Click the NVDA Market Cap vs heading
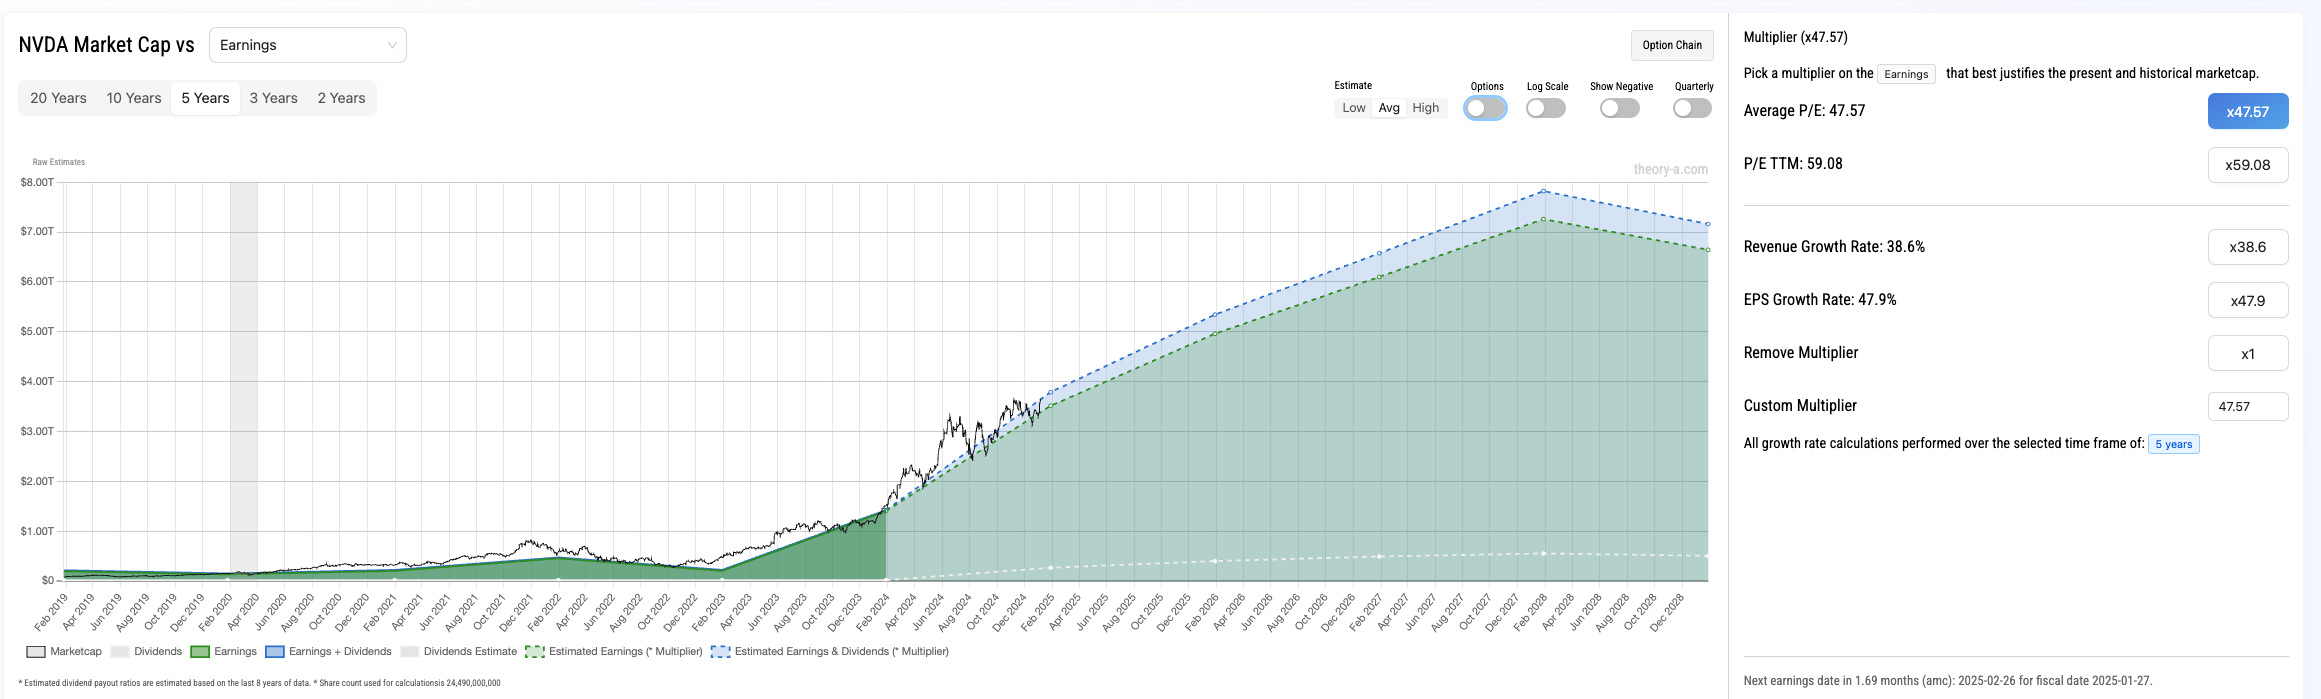2321x699 pixels. click(106, 45)
